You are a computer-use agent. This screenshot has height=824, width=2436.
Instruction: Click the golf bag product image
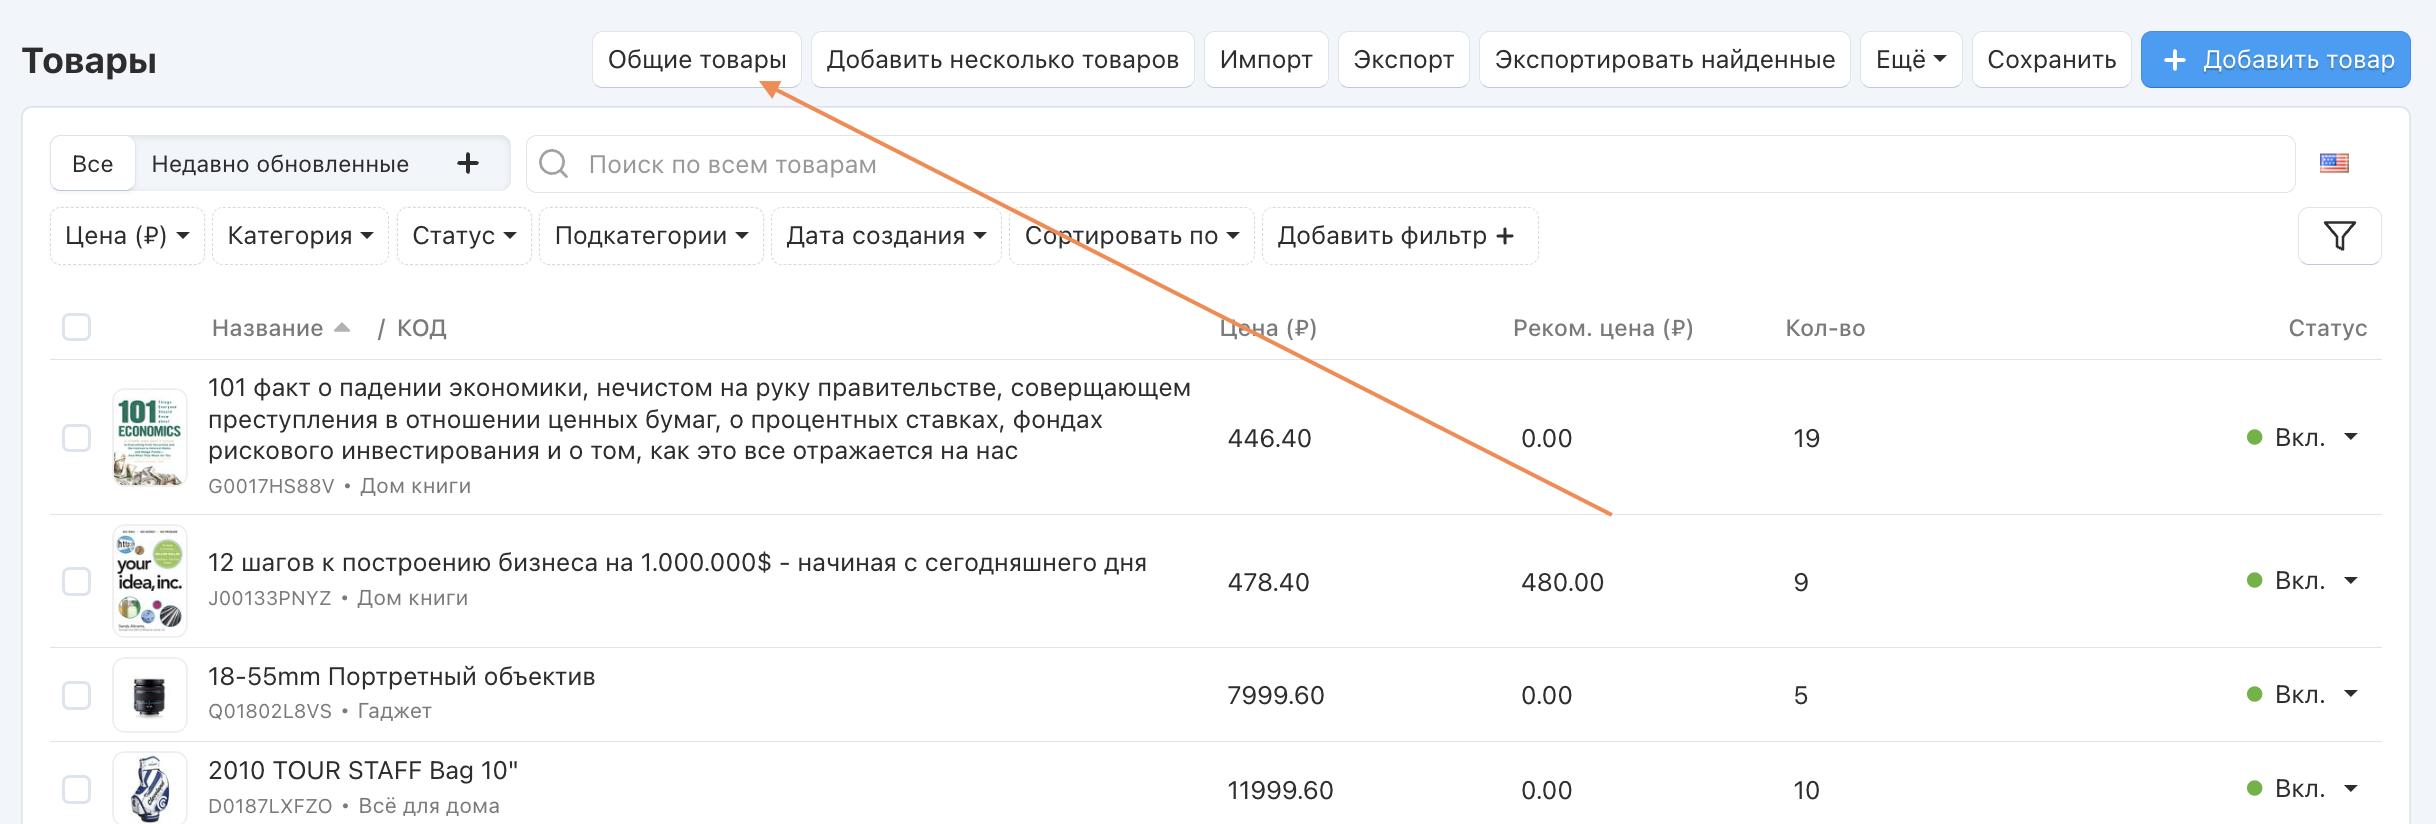pyautogui.click(x=149, y=789)
